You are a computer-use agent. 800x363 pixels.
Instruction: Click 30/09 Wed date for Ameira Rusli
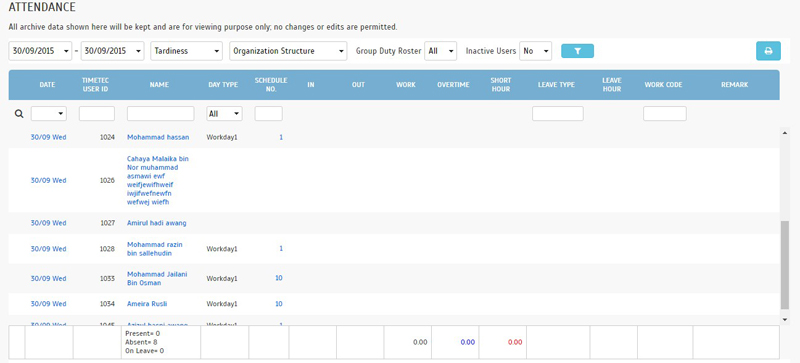(48, 304)
